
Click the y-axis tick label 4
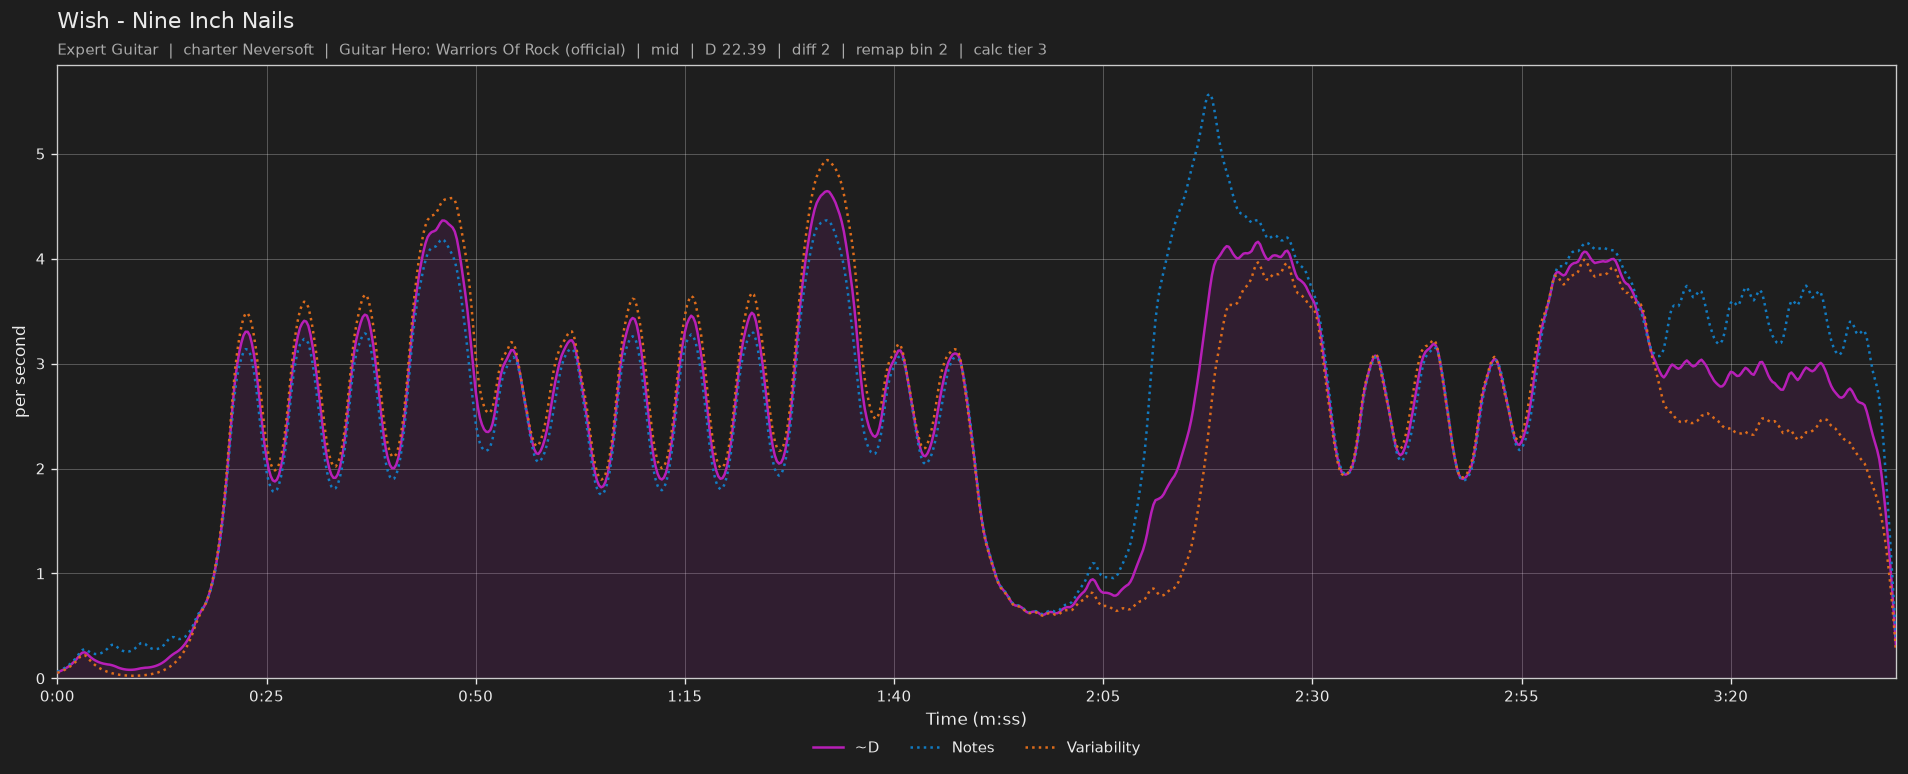click(x=42, y=260)
